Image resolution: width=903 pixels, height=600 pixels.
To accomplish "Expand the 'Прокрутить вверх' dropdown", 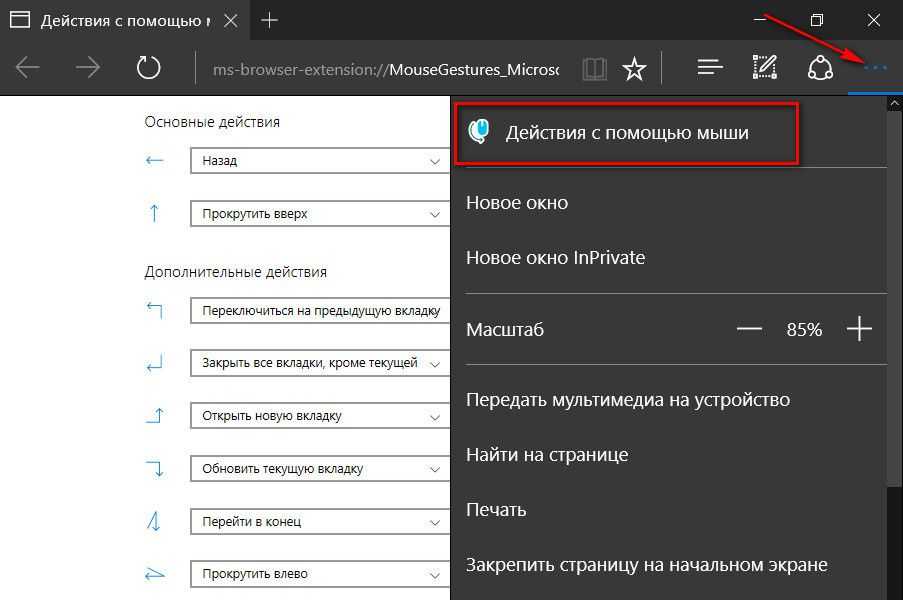I will click(x=320, y=214).
